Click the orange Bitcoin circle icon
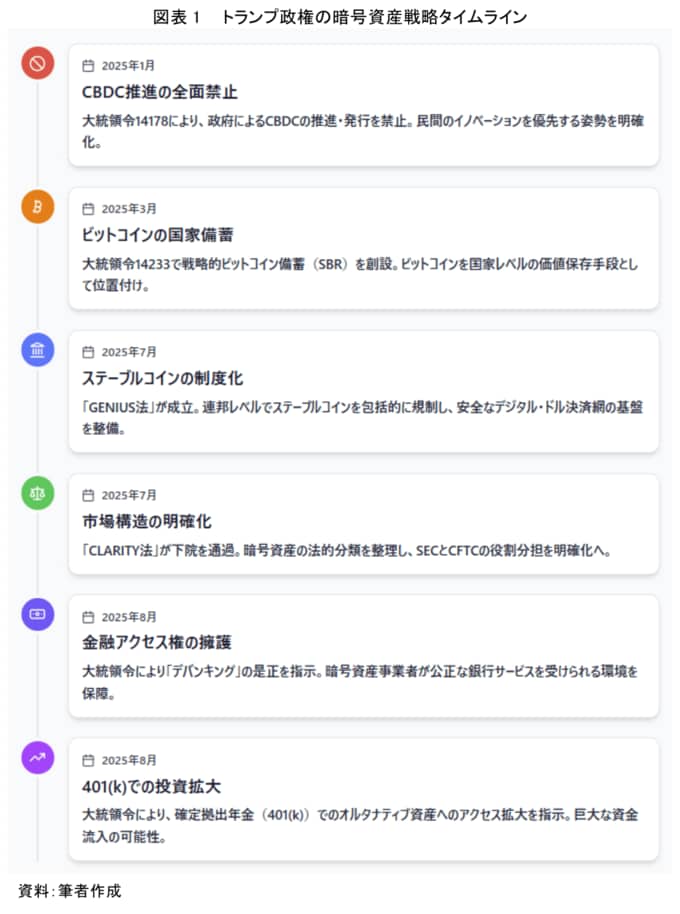 tap(37, 206)
